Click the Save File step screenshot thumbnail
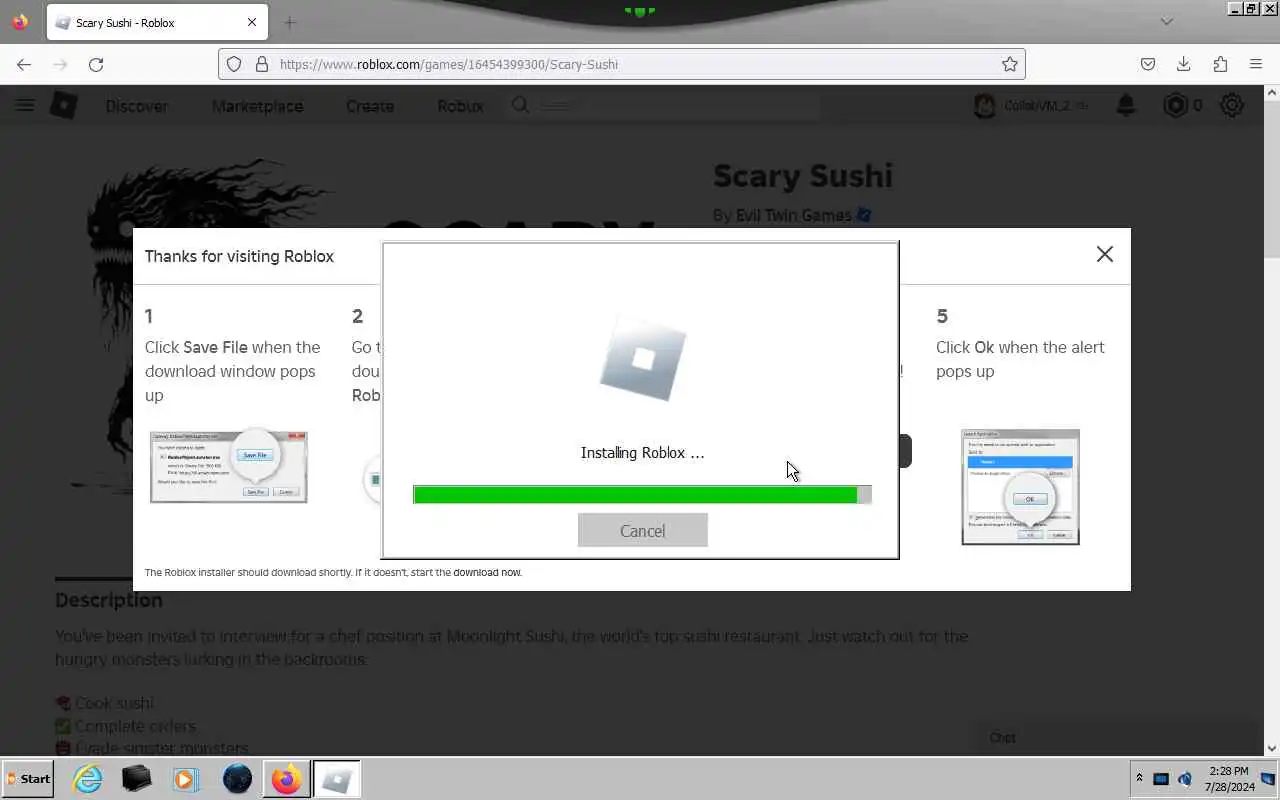This screenshot has width=1280, height=800. tap(228, 466)
